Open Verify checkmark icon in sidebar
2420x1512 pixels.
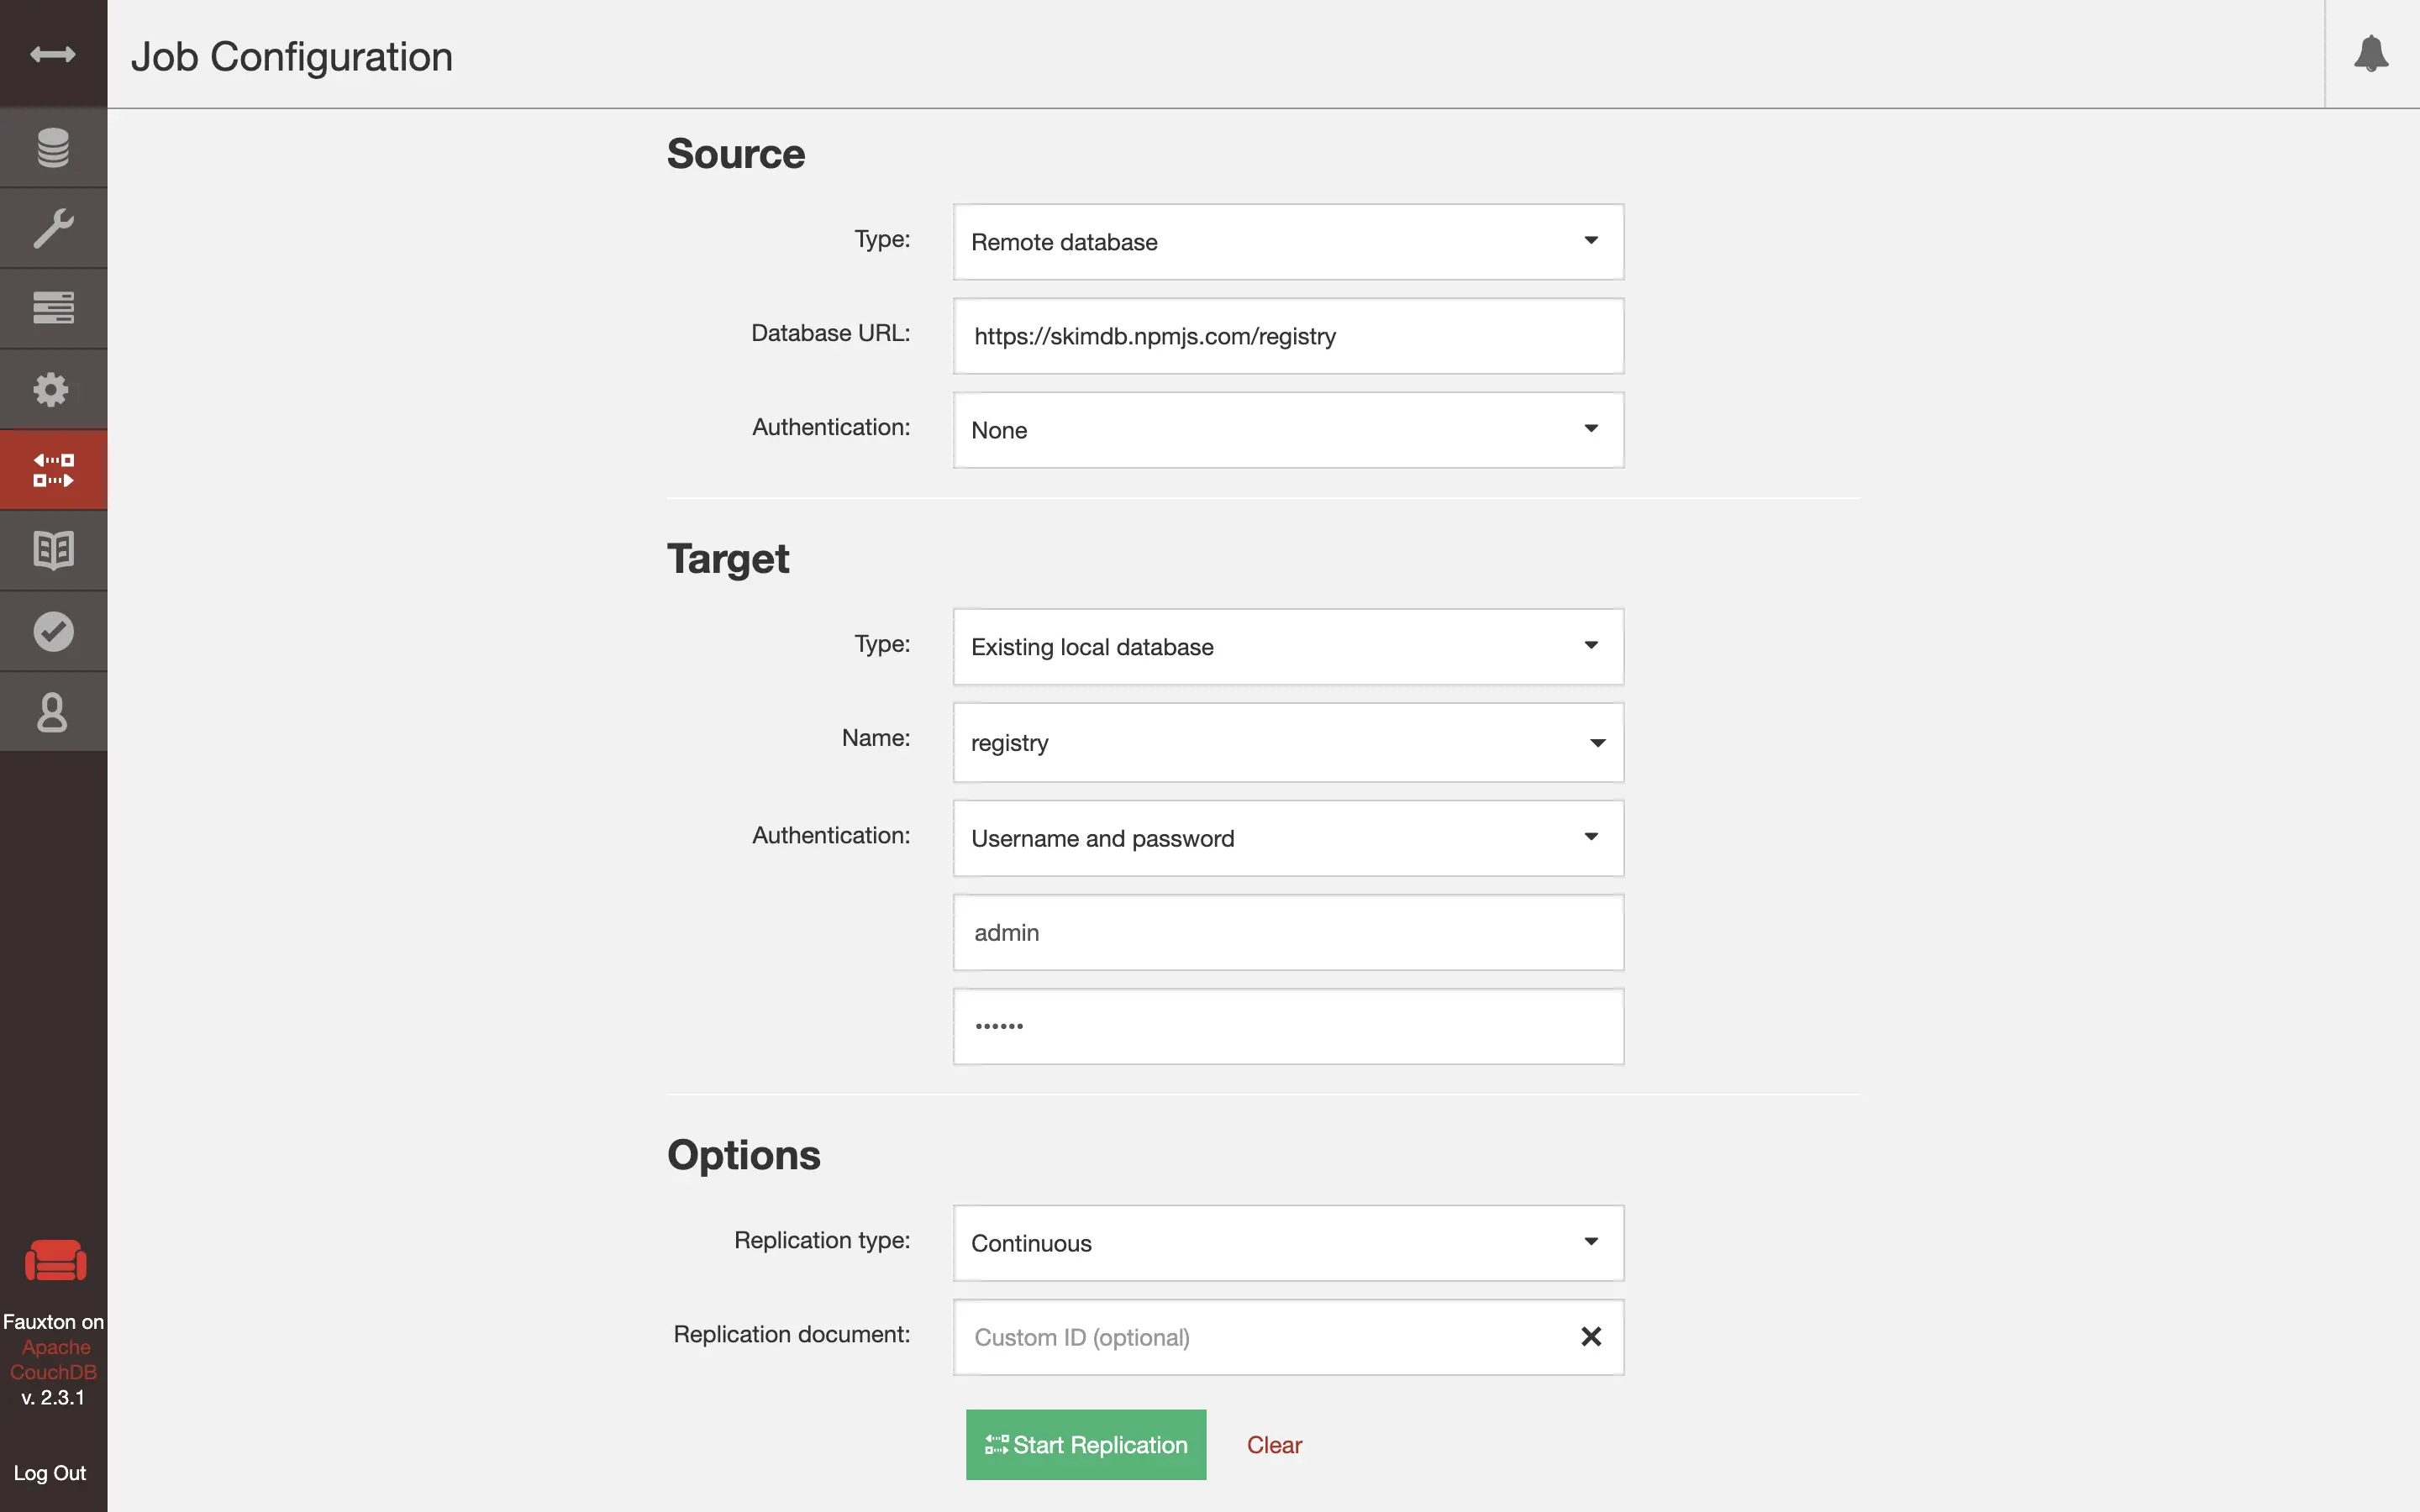[x=53, y=631]
